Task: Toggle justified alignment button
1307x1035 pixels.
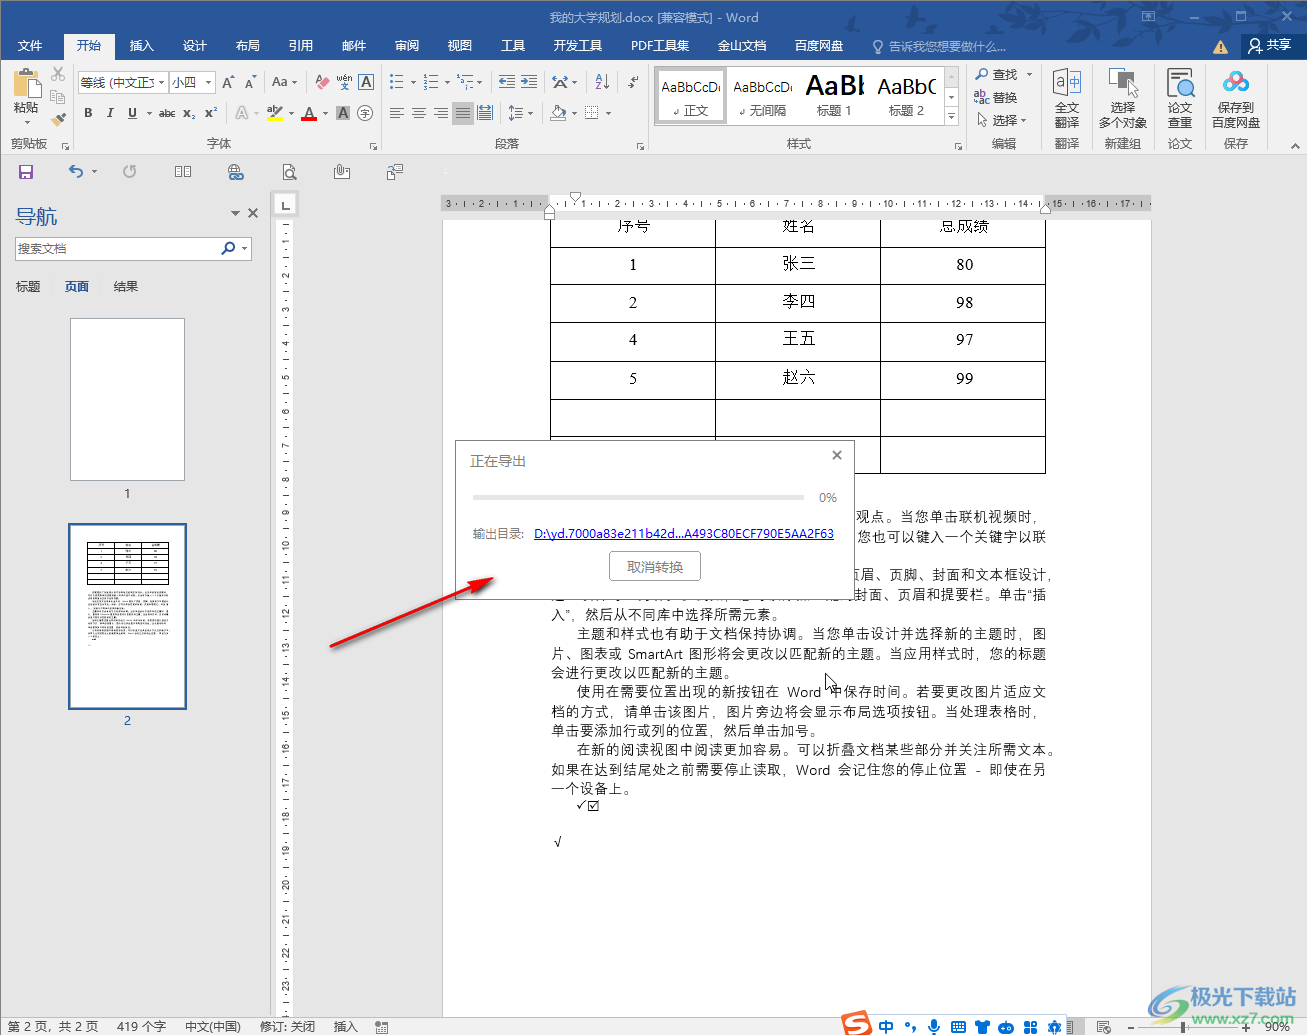Action: [x=463, y=113]
